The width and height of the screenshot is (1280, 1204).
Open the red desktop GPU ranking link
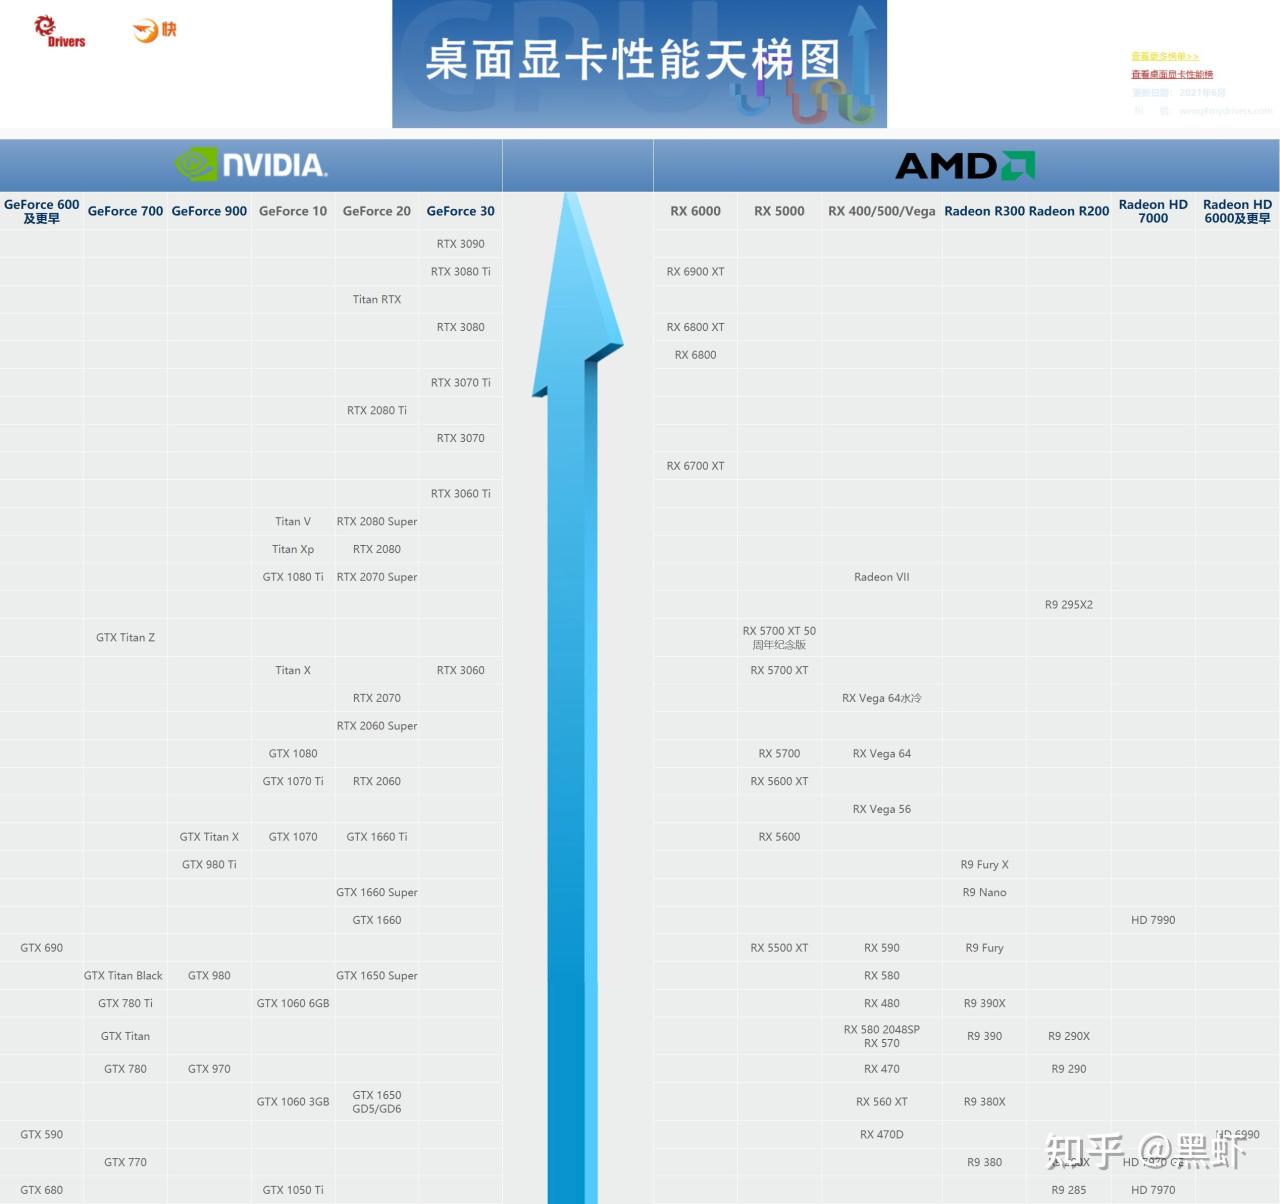point(1171,75)
